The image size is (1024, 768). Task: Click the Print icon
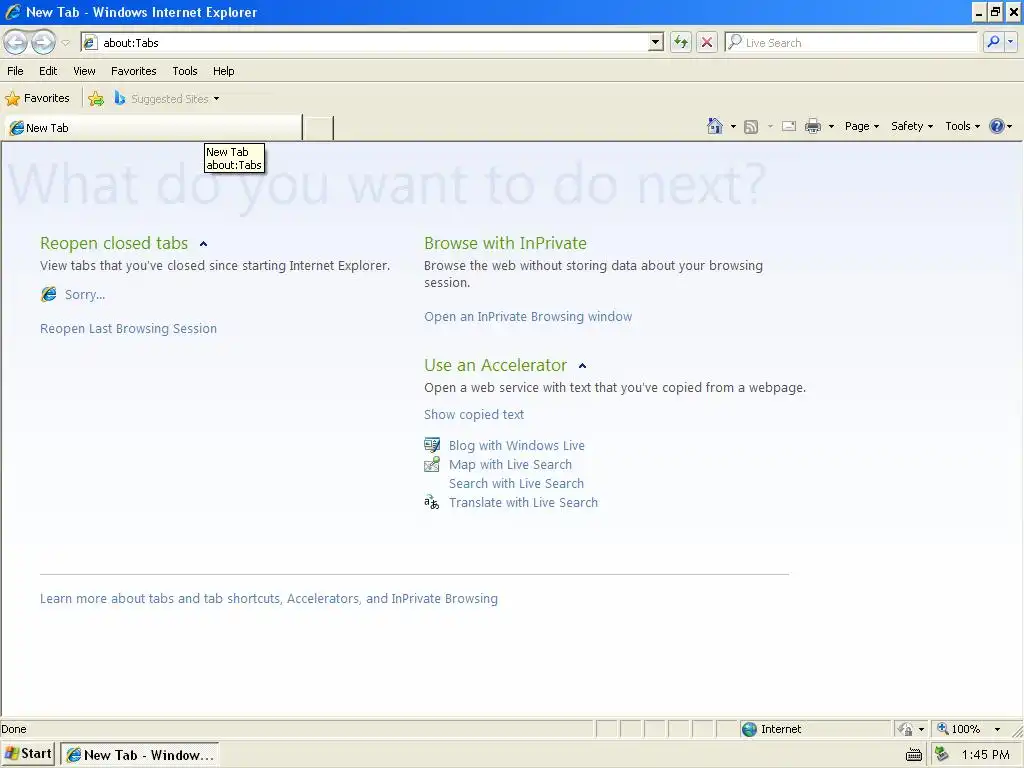coord(813,126)
